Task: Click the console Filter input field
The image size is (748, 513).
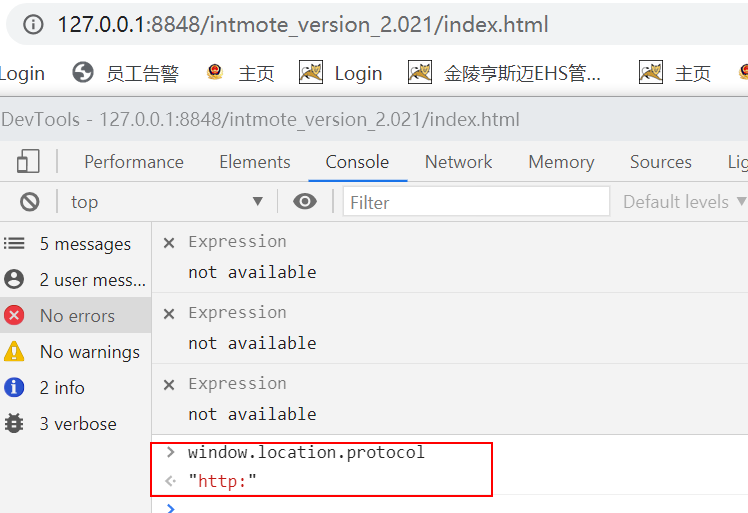Action: click(476, 202)
